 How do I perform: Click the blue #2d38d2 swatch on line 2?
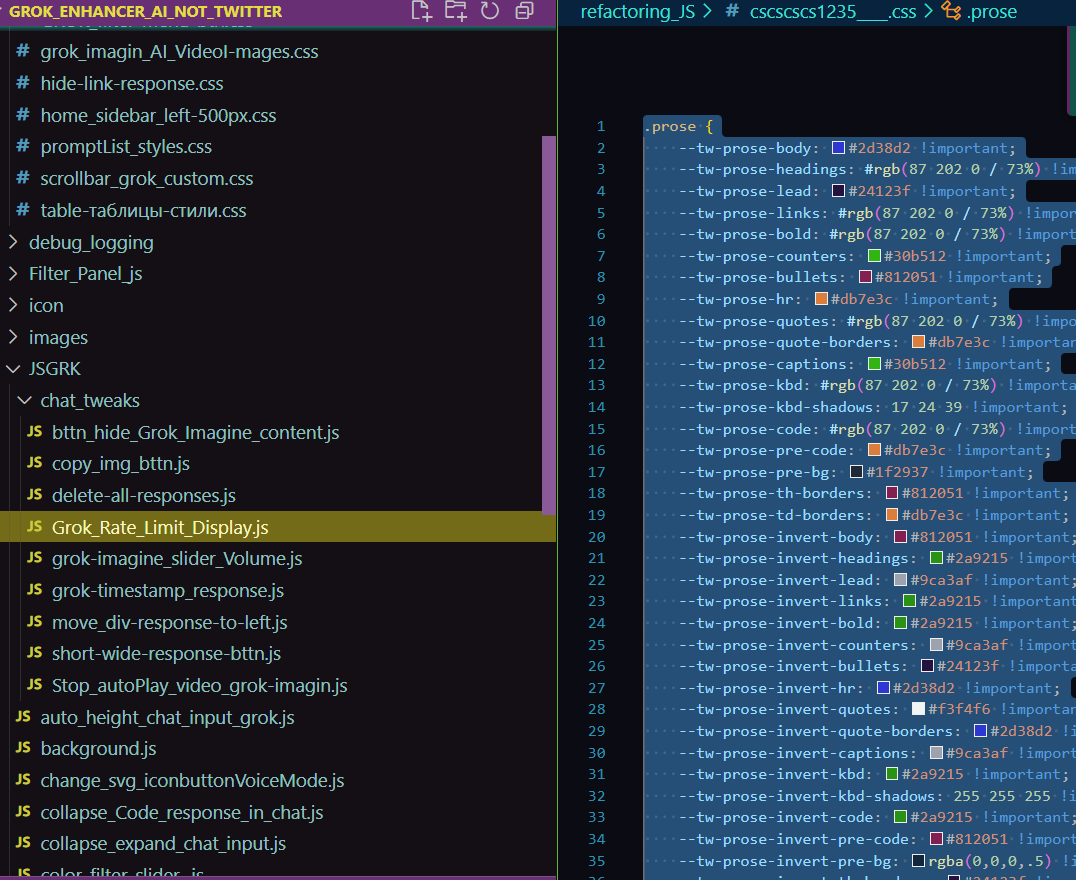click(x=838, y=148)
